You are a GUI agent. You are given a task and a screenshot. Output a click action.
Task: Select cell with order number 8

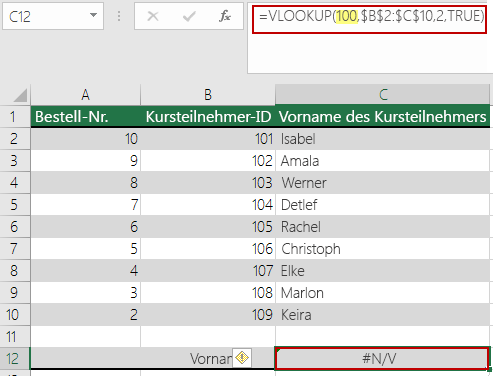[x=86, y=183]
